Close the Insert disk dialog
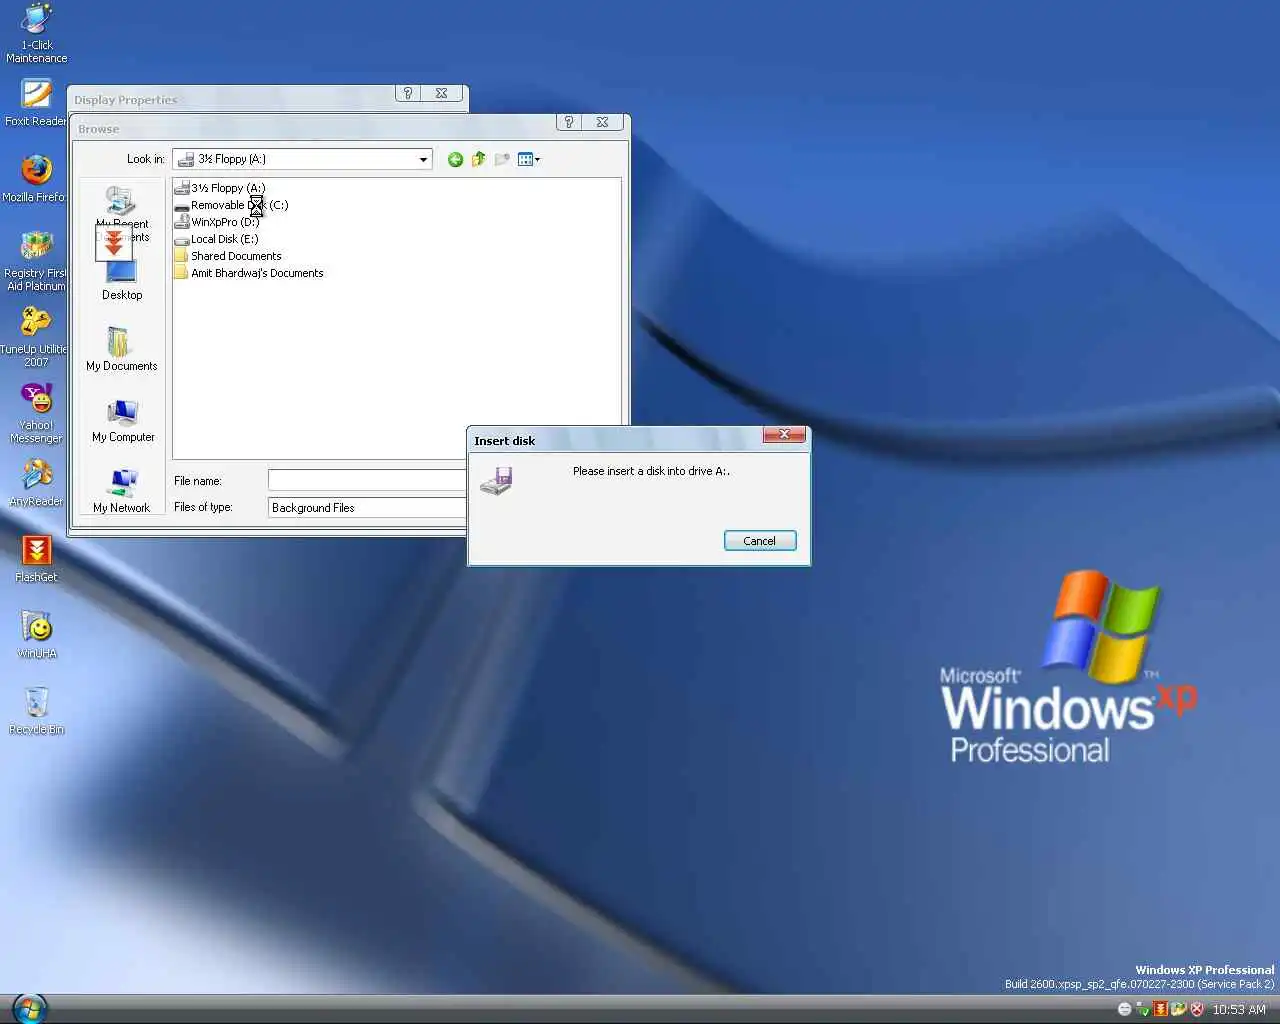This screenshot has height=1024, width=1280. coord(785,434)
